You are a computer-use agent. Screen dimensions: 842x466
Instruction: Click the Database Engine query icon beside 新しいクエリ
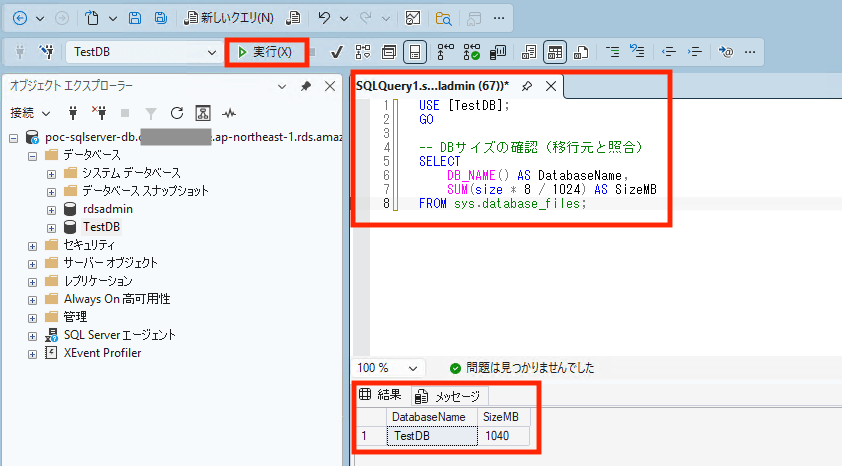pos(293,18)
